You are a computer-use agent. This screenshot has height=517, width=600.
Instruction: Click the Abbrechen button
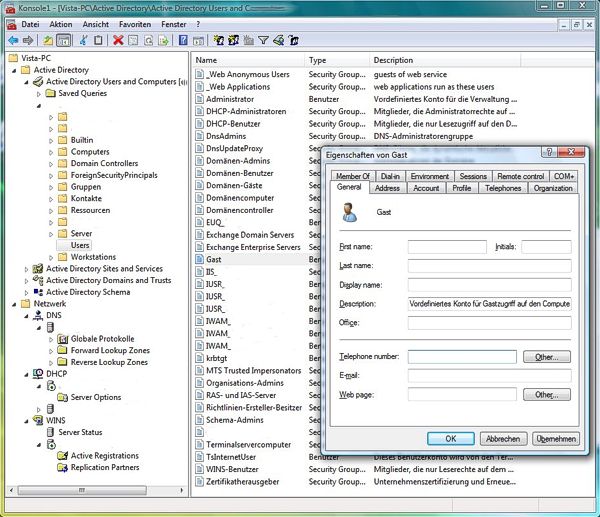503,439
